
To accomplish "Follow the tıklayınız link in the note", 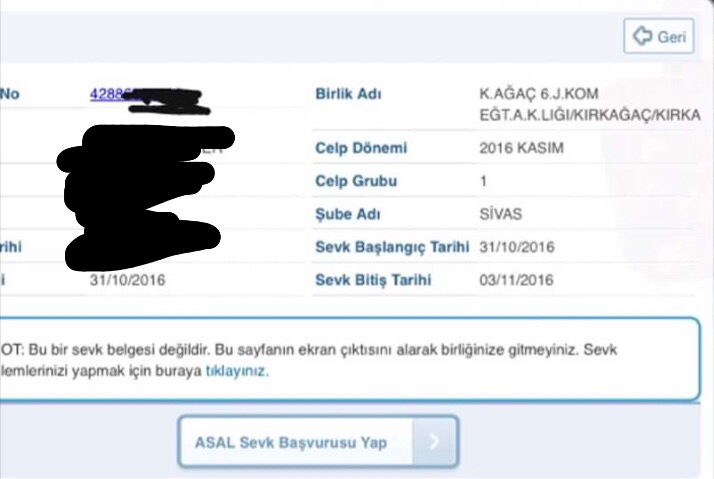I will (x=237, y=371).
